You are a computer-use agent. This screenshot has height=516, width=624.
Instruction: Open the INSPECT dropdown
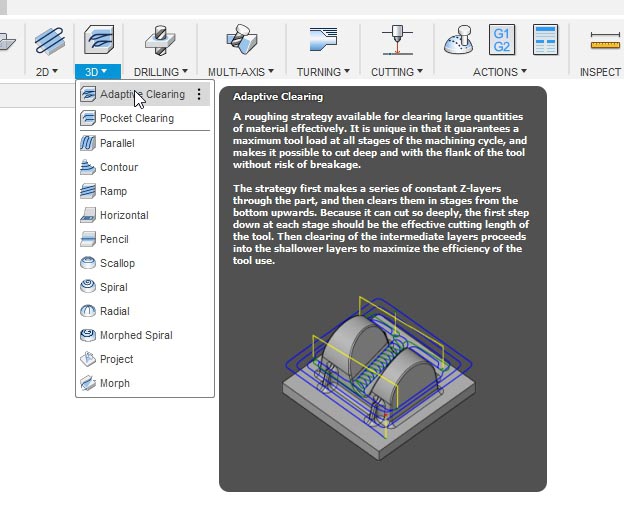point(601,72)
